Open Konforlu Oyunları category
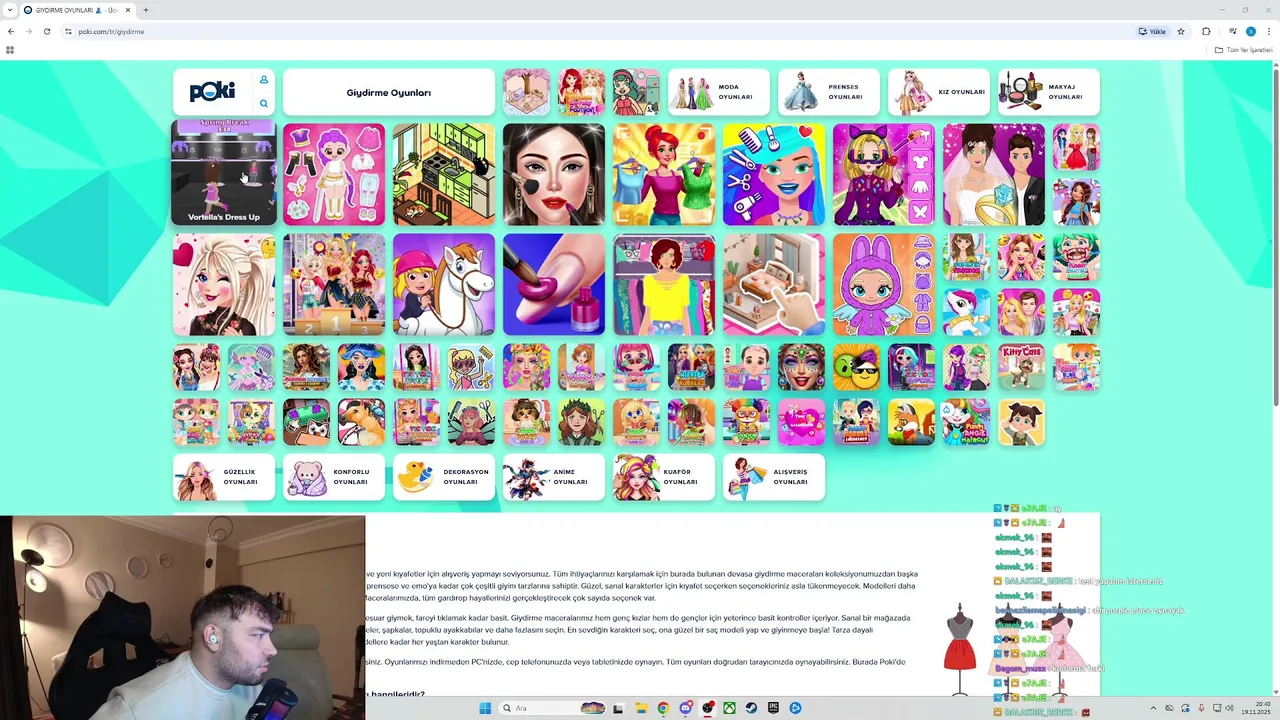This screenshot has height=720, width=1280. coord(334,477)
